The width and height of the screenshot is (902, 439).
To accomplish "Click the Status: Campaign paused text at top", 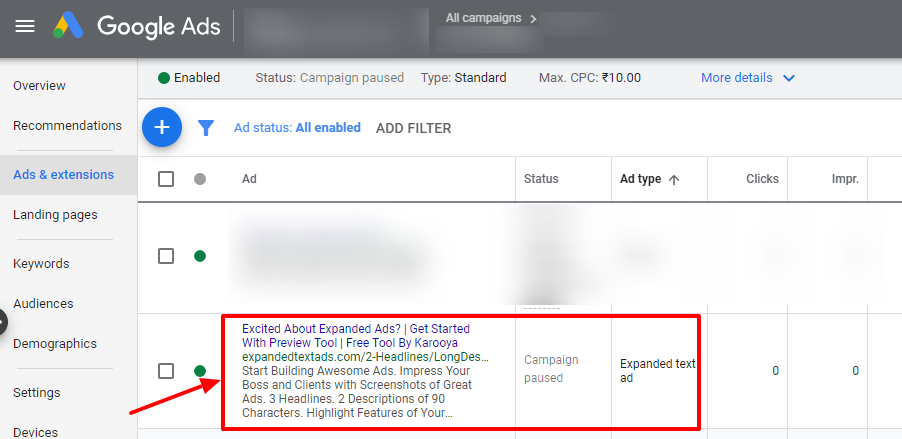I will pos(330,78).
